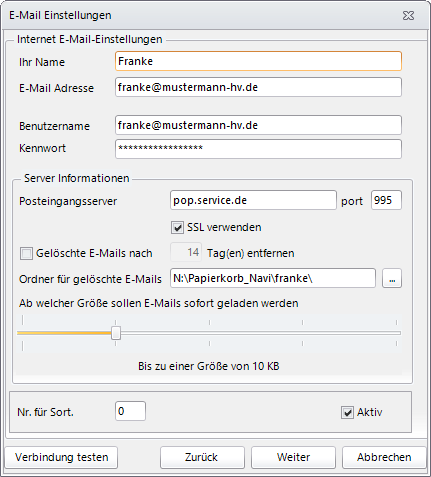Click the email size slider handle

pyautogui.click(x=116, y=333)
